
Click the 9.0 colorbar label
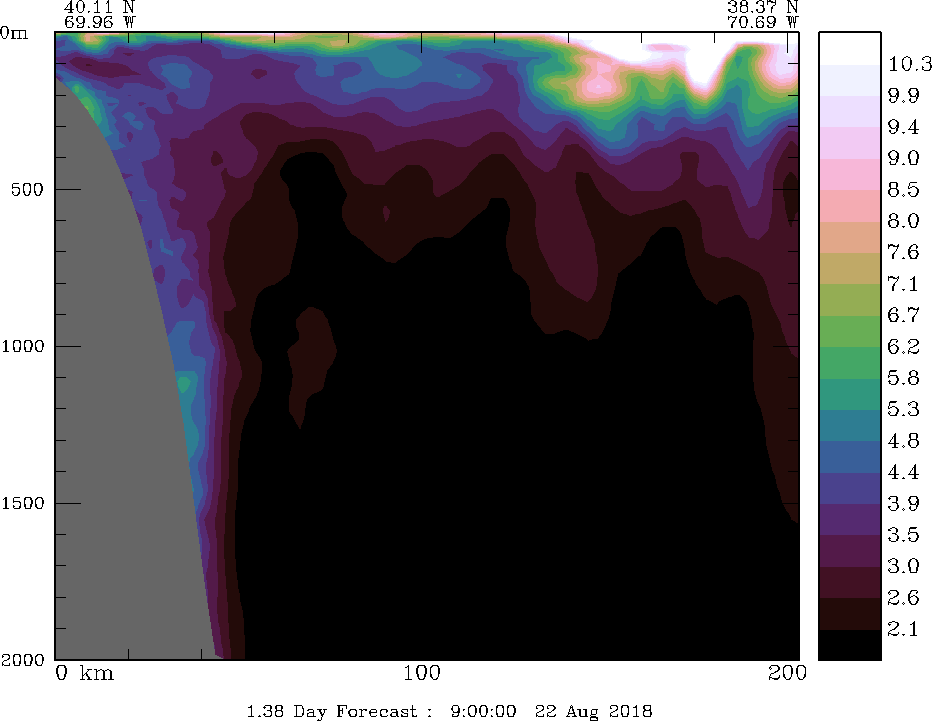tap(903, 158)
